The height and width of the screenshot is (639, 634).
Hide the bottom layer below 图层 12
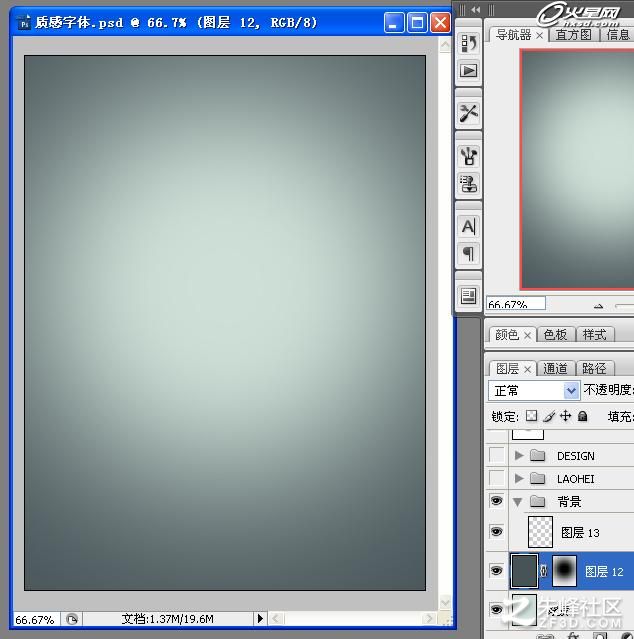(x=496, y=609)
